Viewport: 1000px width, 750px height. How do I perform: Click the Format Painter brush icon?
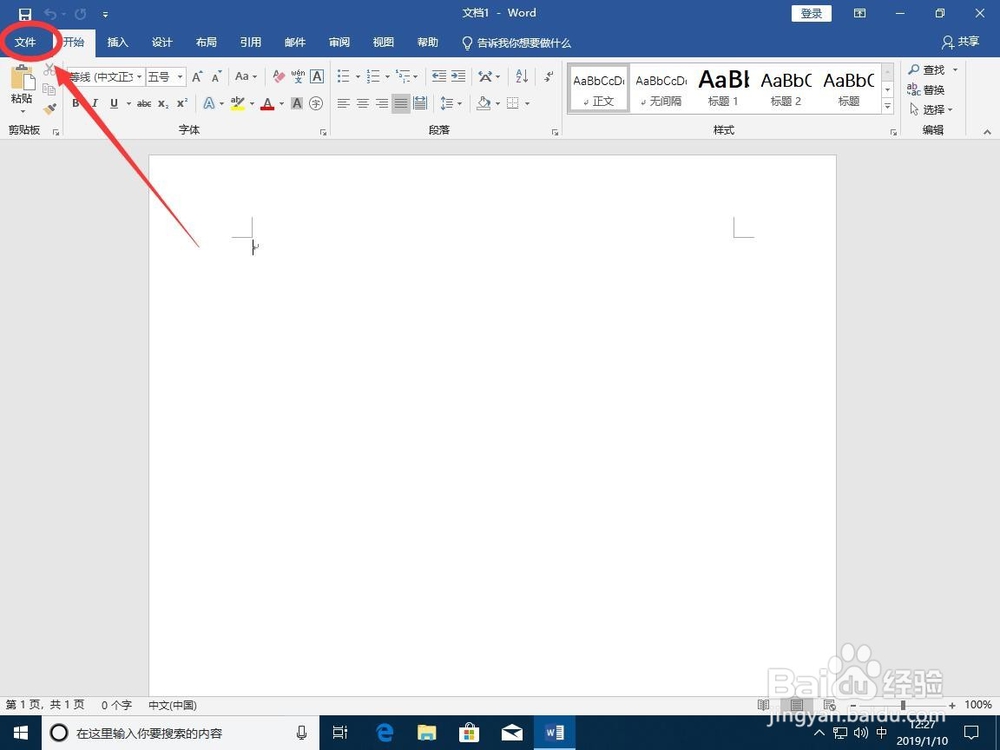click(50, 109)
